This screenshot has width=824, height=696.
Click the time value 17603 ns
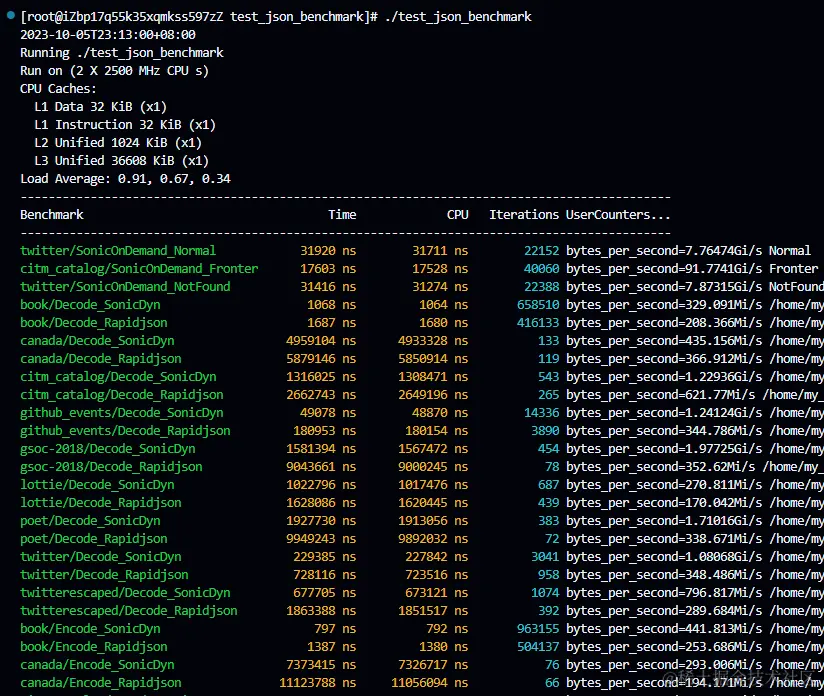tap(328, 269)
